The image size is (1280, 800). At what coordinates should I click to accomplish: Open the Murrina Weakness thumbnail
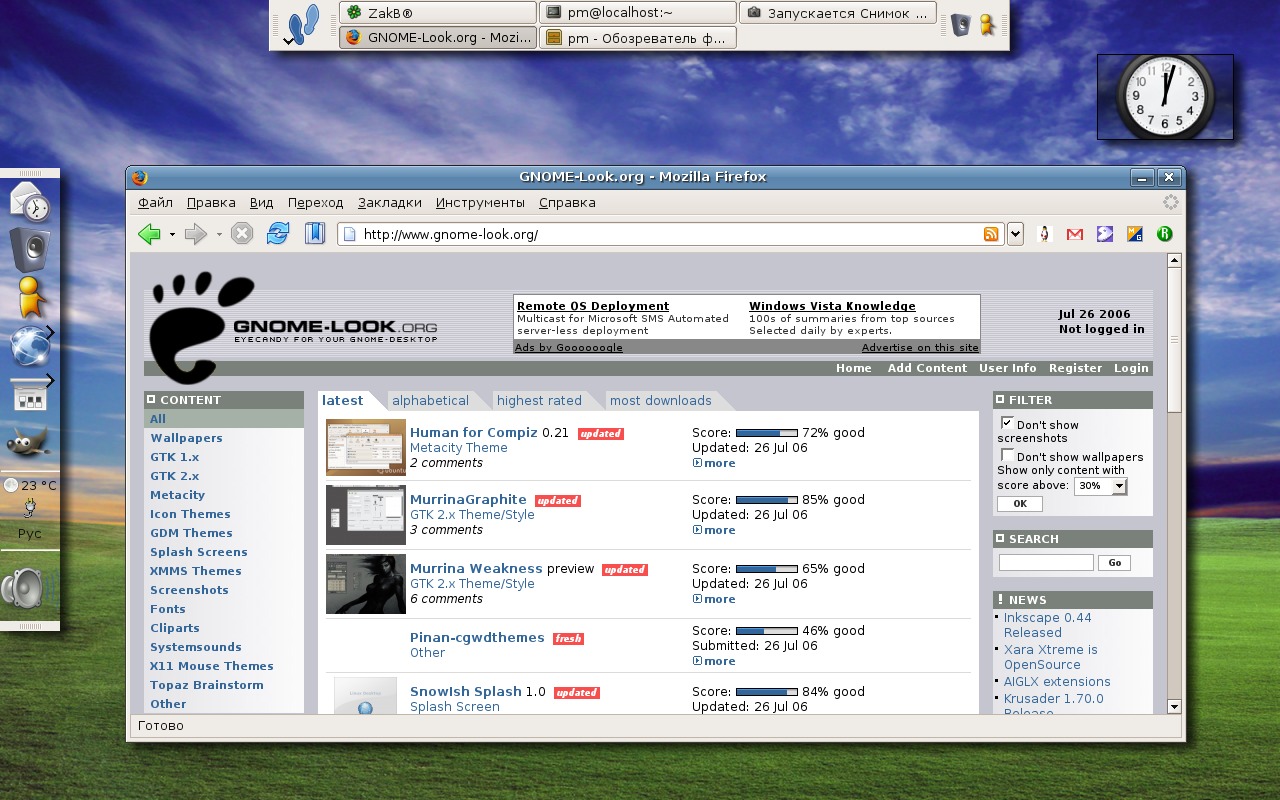coord(366,584)
